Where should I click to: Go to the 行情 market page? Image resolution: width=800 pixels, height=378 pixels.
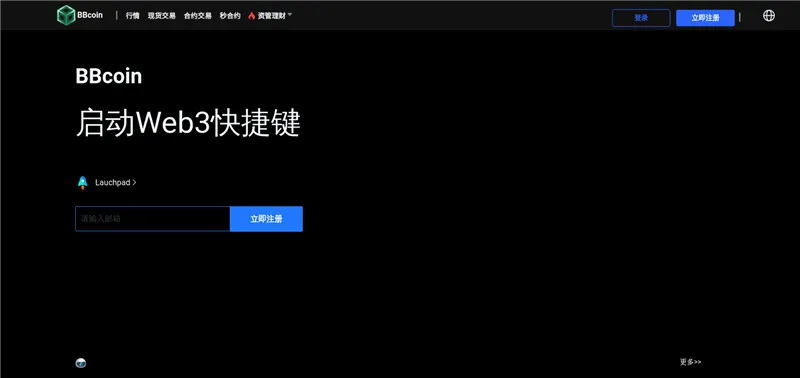tap(133, 16)
